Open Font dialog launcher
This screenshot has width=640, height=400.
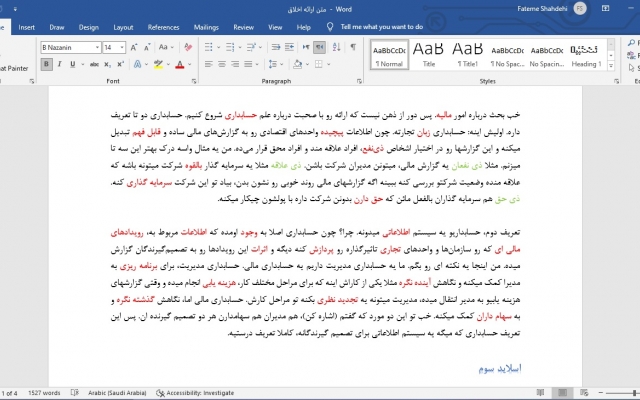(x=194, y=82)
